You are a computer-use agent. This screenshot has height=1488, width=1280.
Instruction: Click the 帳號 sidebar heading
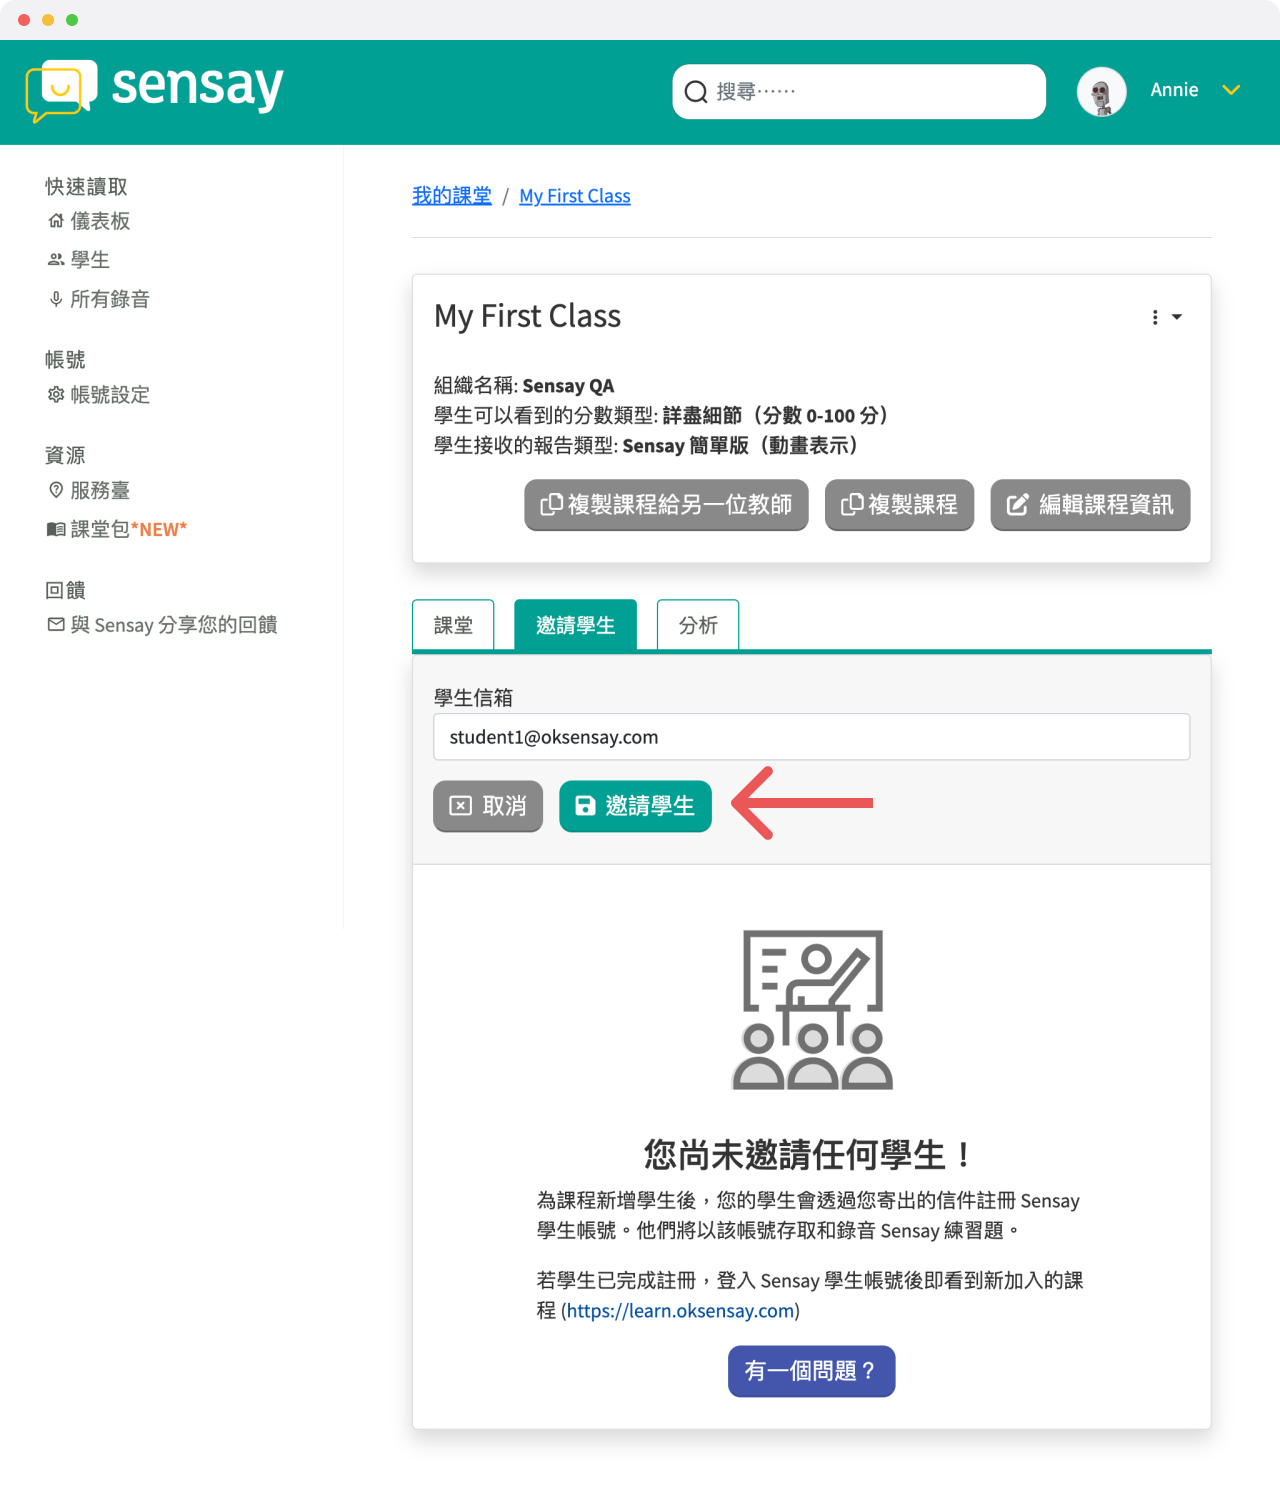click(65, 360)
